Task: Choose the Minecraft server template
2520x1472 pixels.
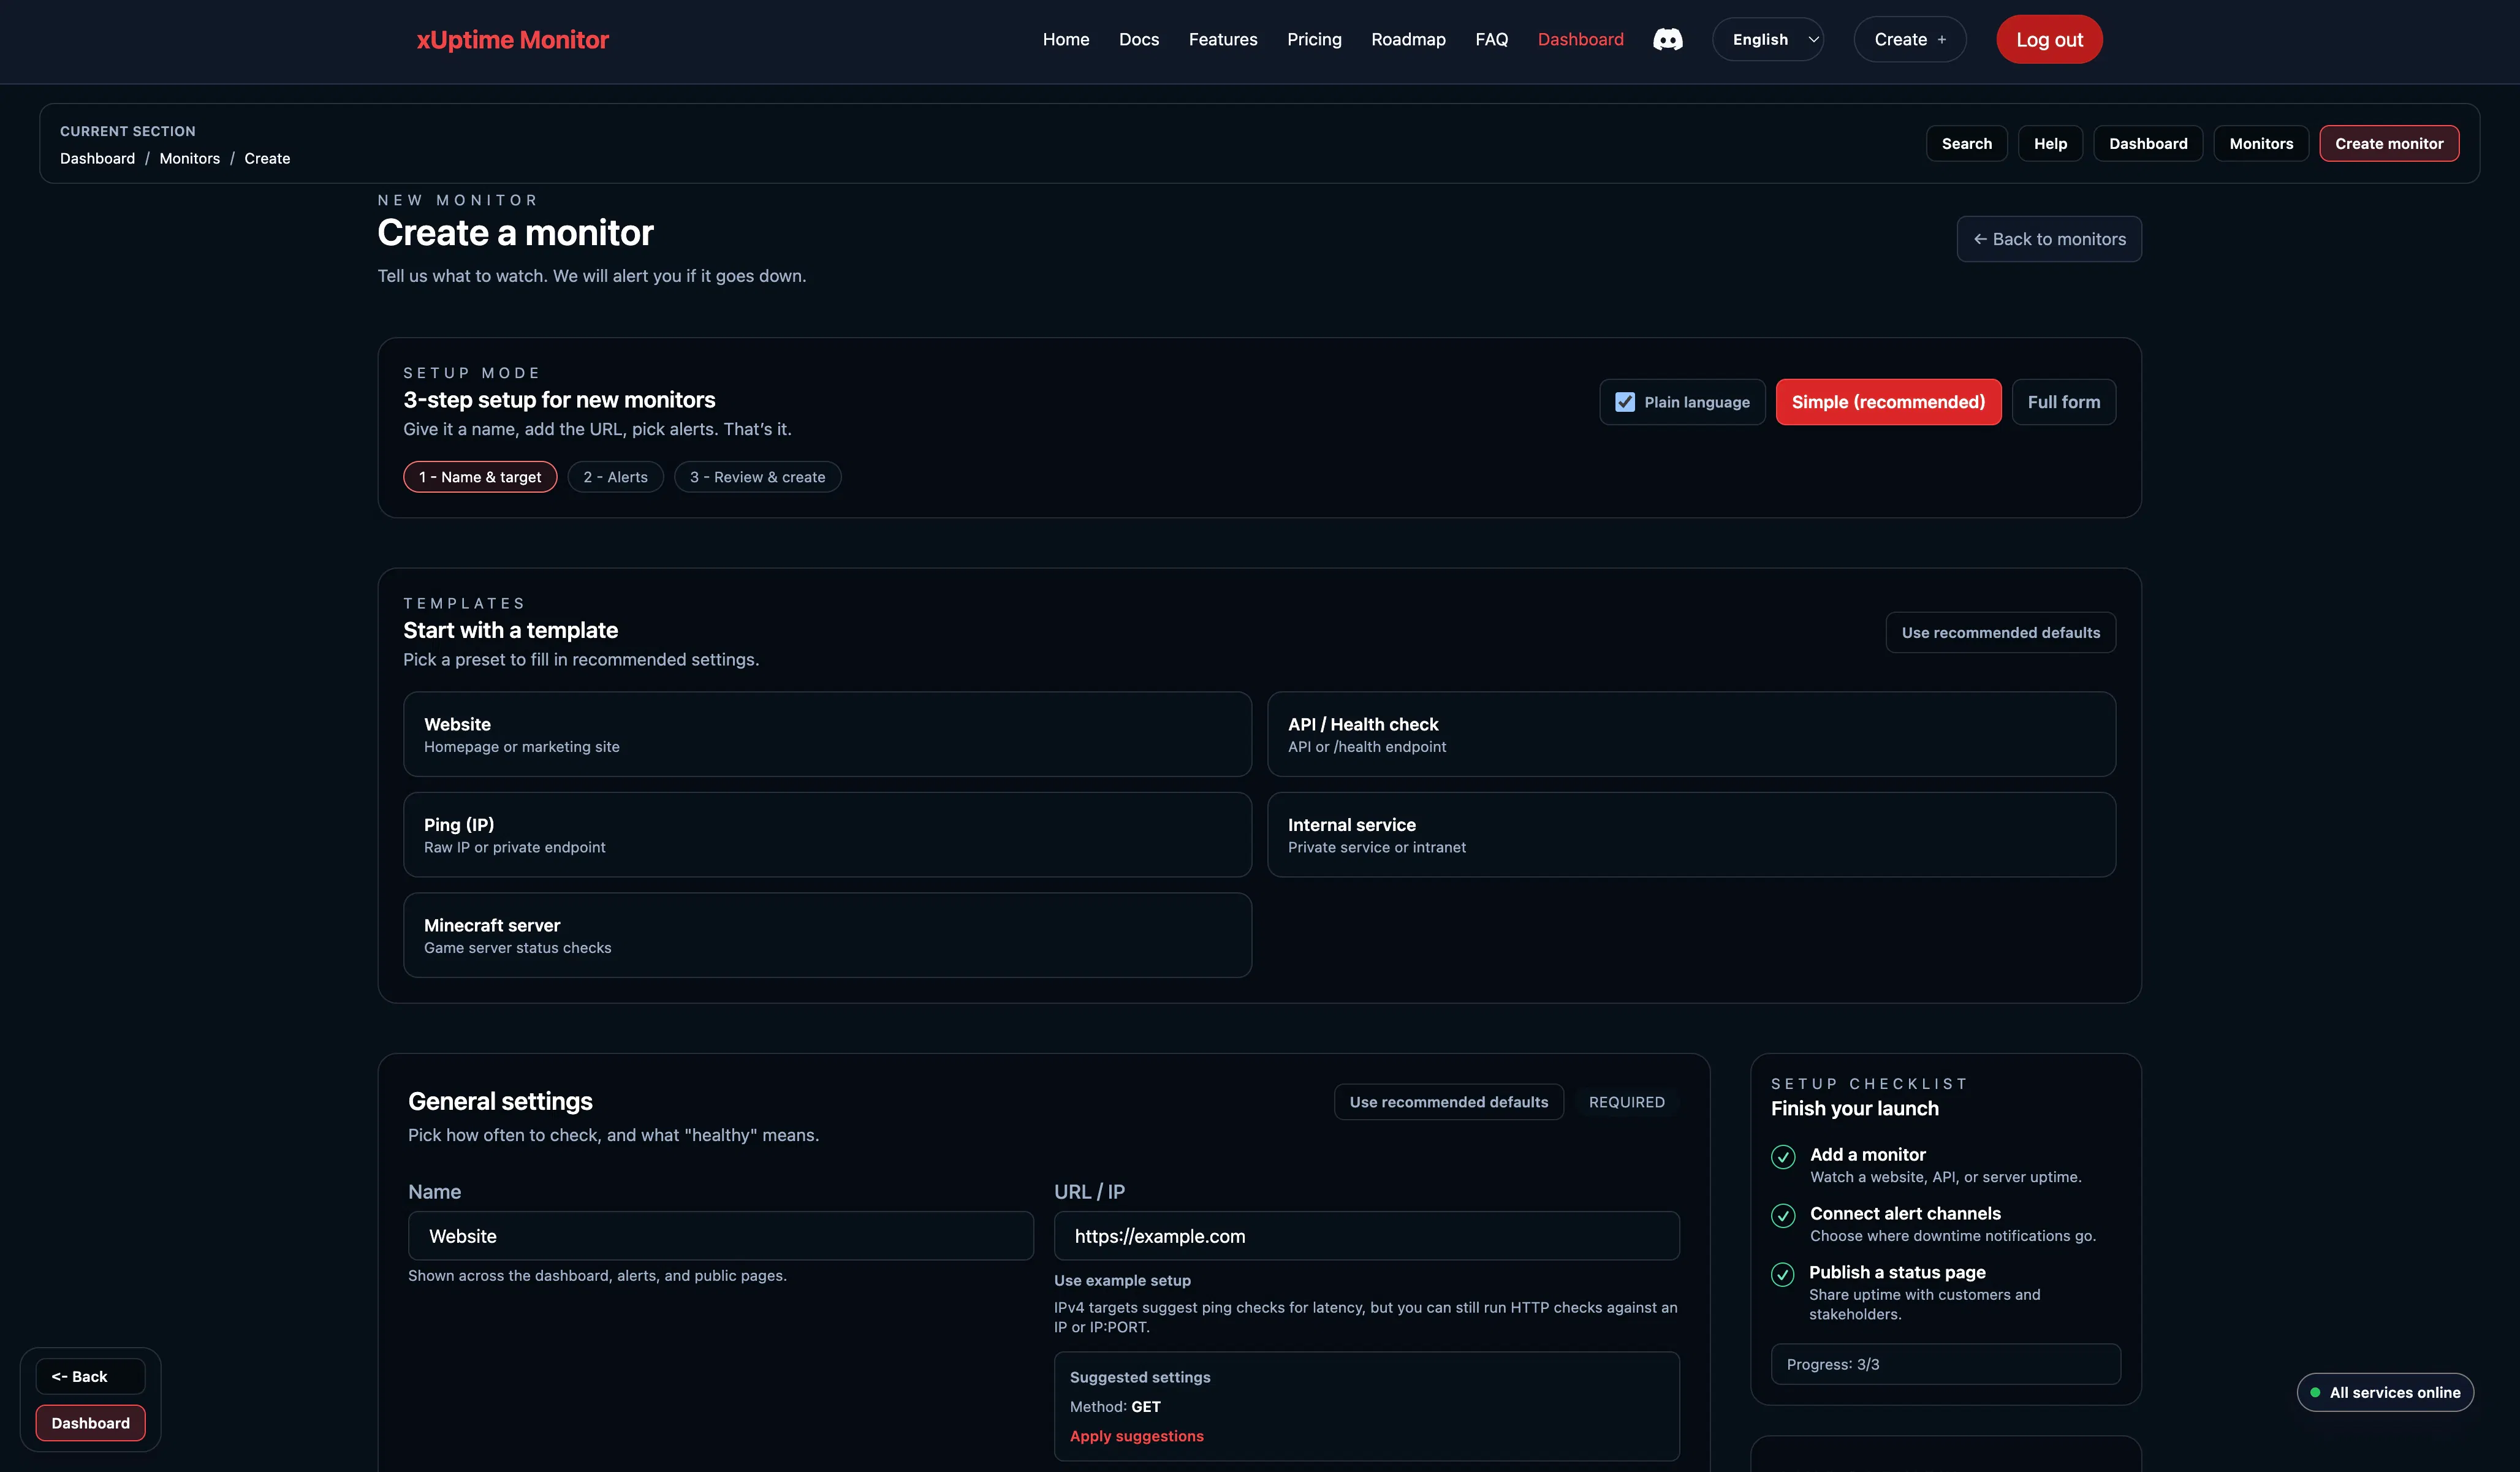Action: point(827,935)
